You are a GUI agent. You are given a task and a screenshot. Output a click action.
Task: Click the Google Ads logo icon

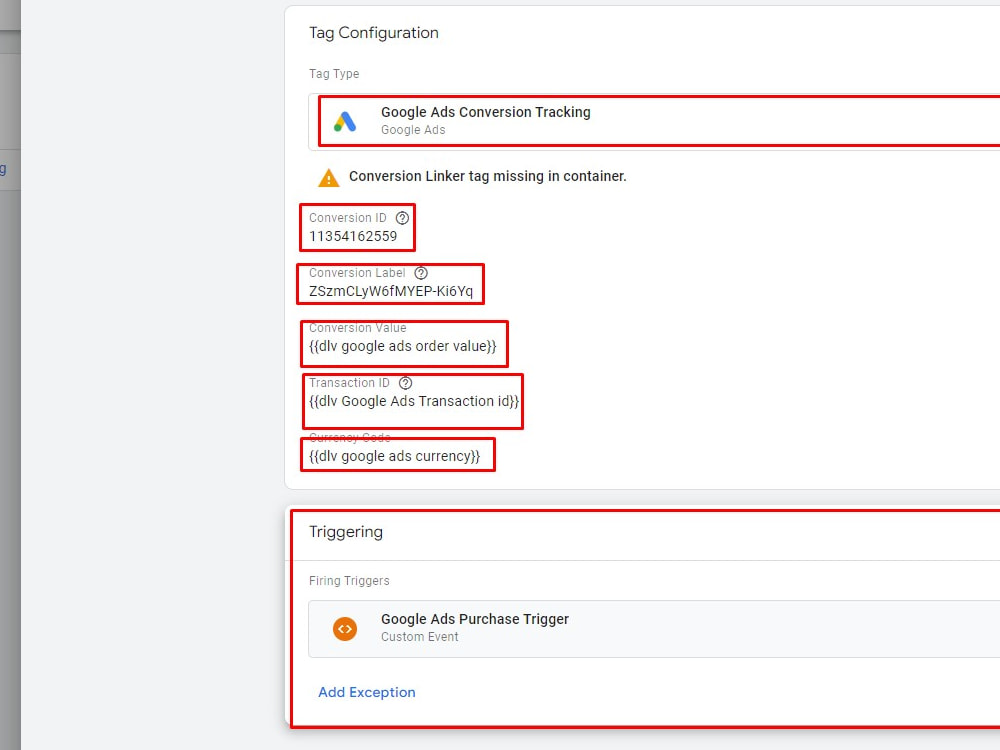click(344, 120)
